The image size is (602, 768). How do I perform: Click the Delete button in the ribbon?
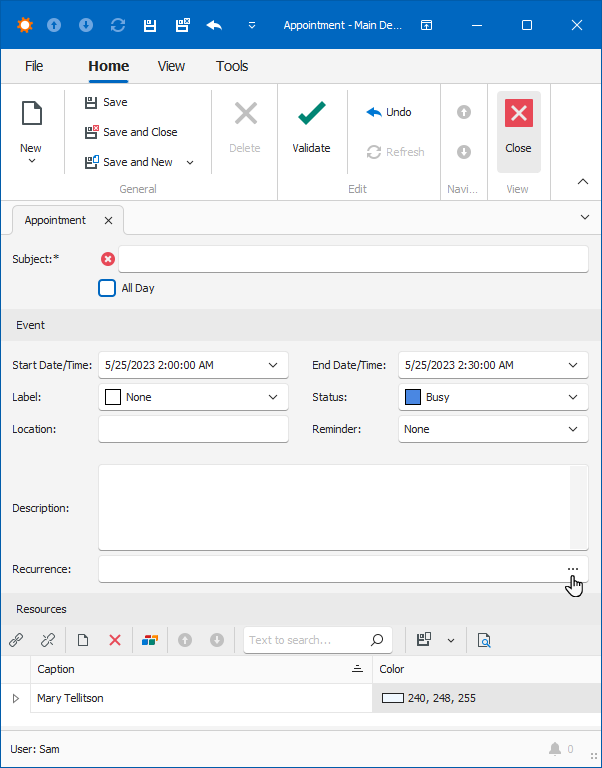click(x=245, y=127)
